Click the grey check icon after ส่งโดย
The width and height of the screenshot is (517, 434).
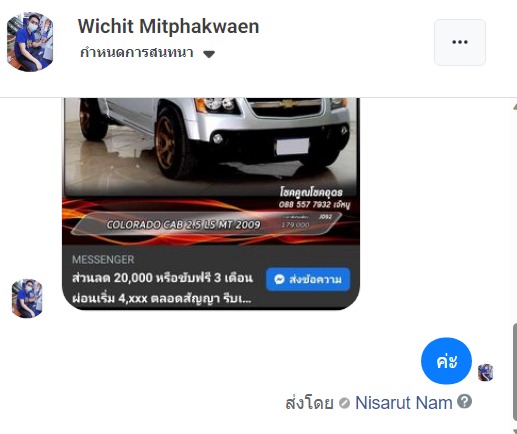coord(344,403)
